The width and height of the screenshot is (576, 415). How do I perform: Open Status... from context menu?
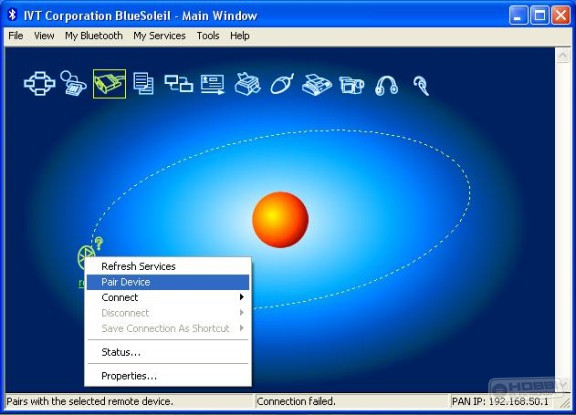tap(168, 352)
